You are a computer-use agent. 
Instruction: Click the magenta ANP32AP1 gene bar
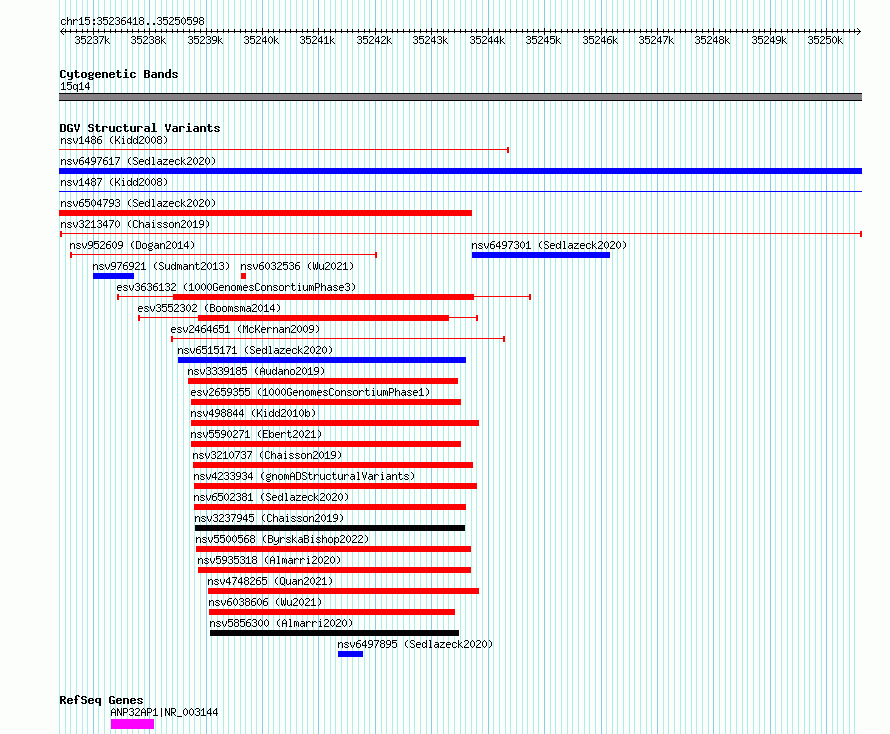click(132, 724)
